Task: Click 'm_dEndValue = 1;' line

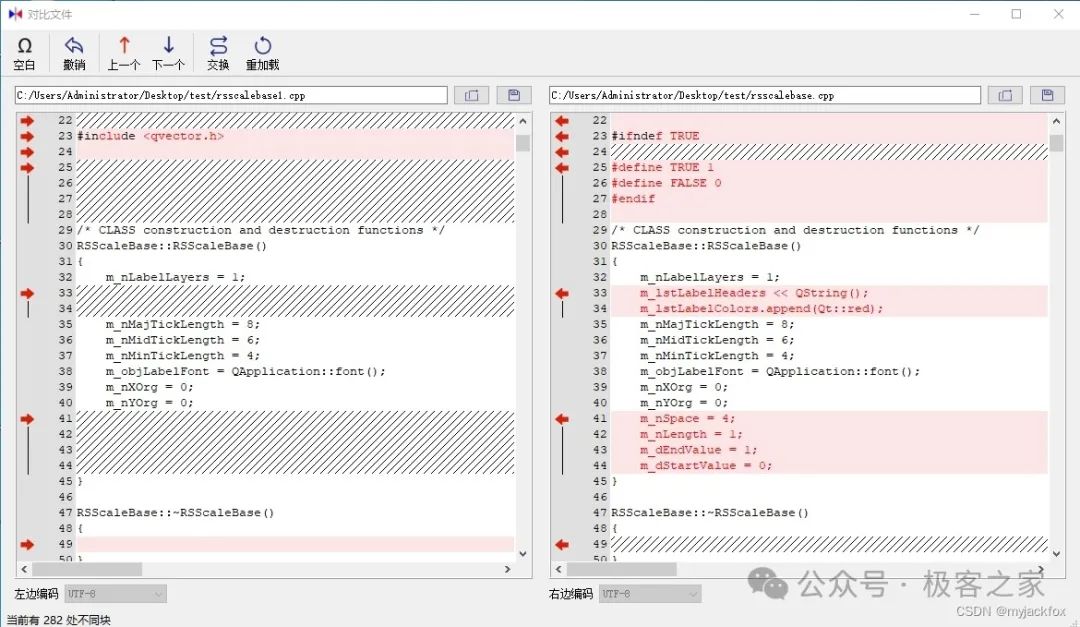Action: 698,450
